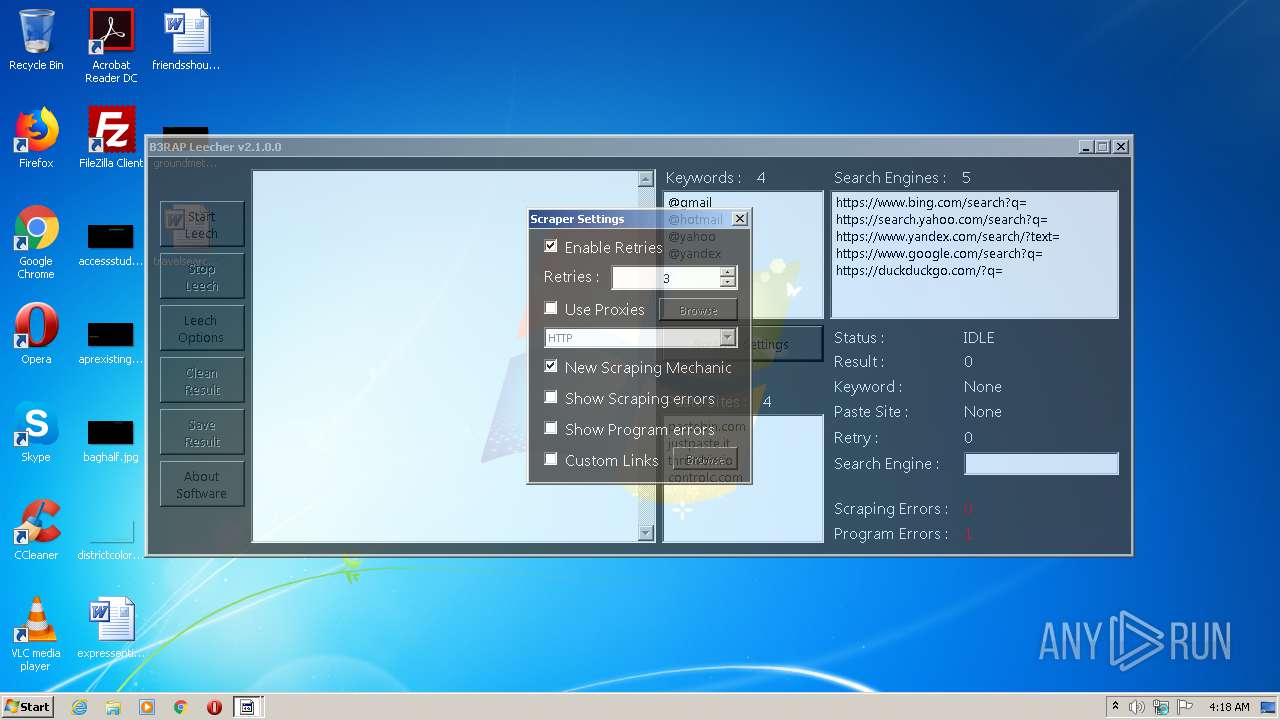Click the Start Leech button
The image size is (1280, 720).
pos(201,224)
